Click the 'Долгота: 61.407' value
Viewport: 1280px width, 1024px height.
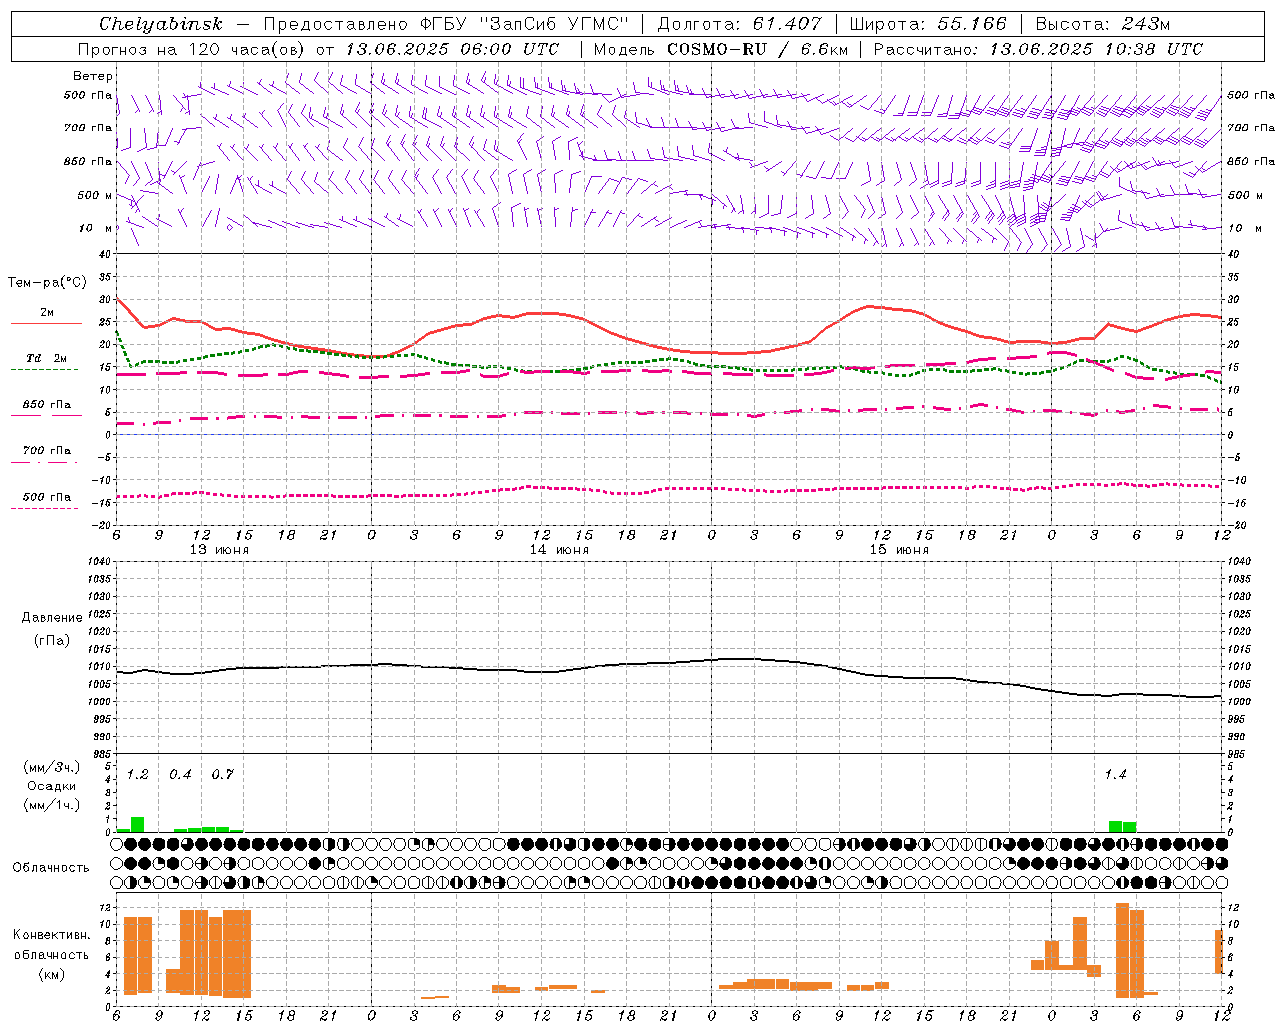tap(739, 24)
